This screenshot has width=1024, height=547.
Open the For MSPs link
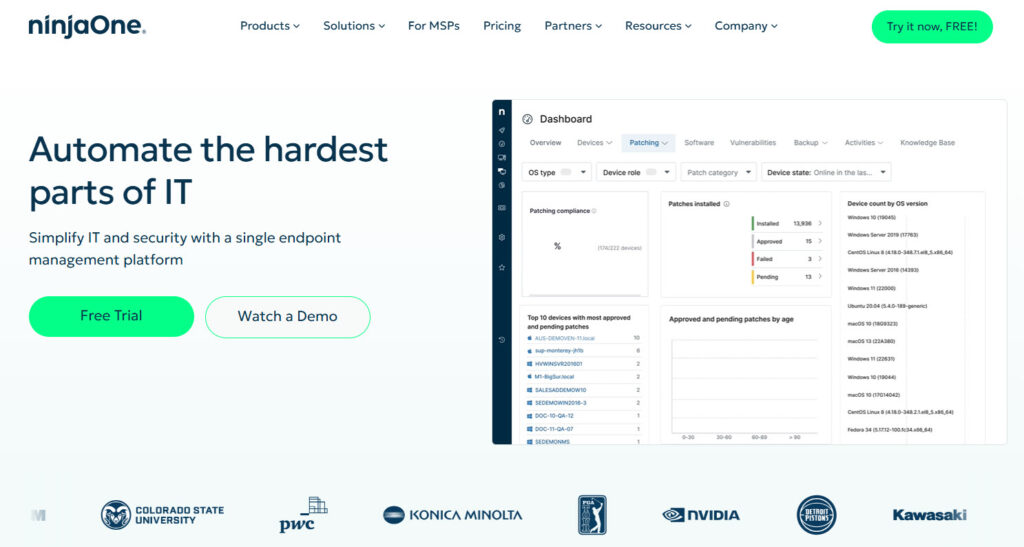434,26
